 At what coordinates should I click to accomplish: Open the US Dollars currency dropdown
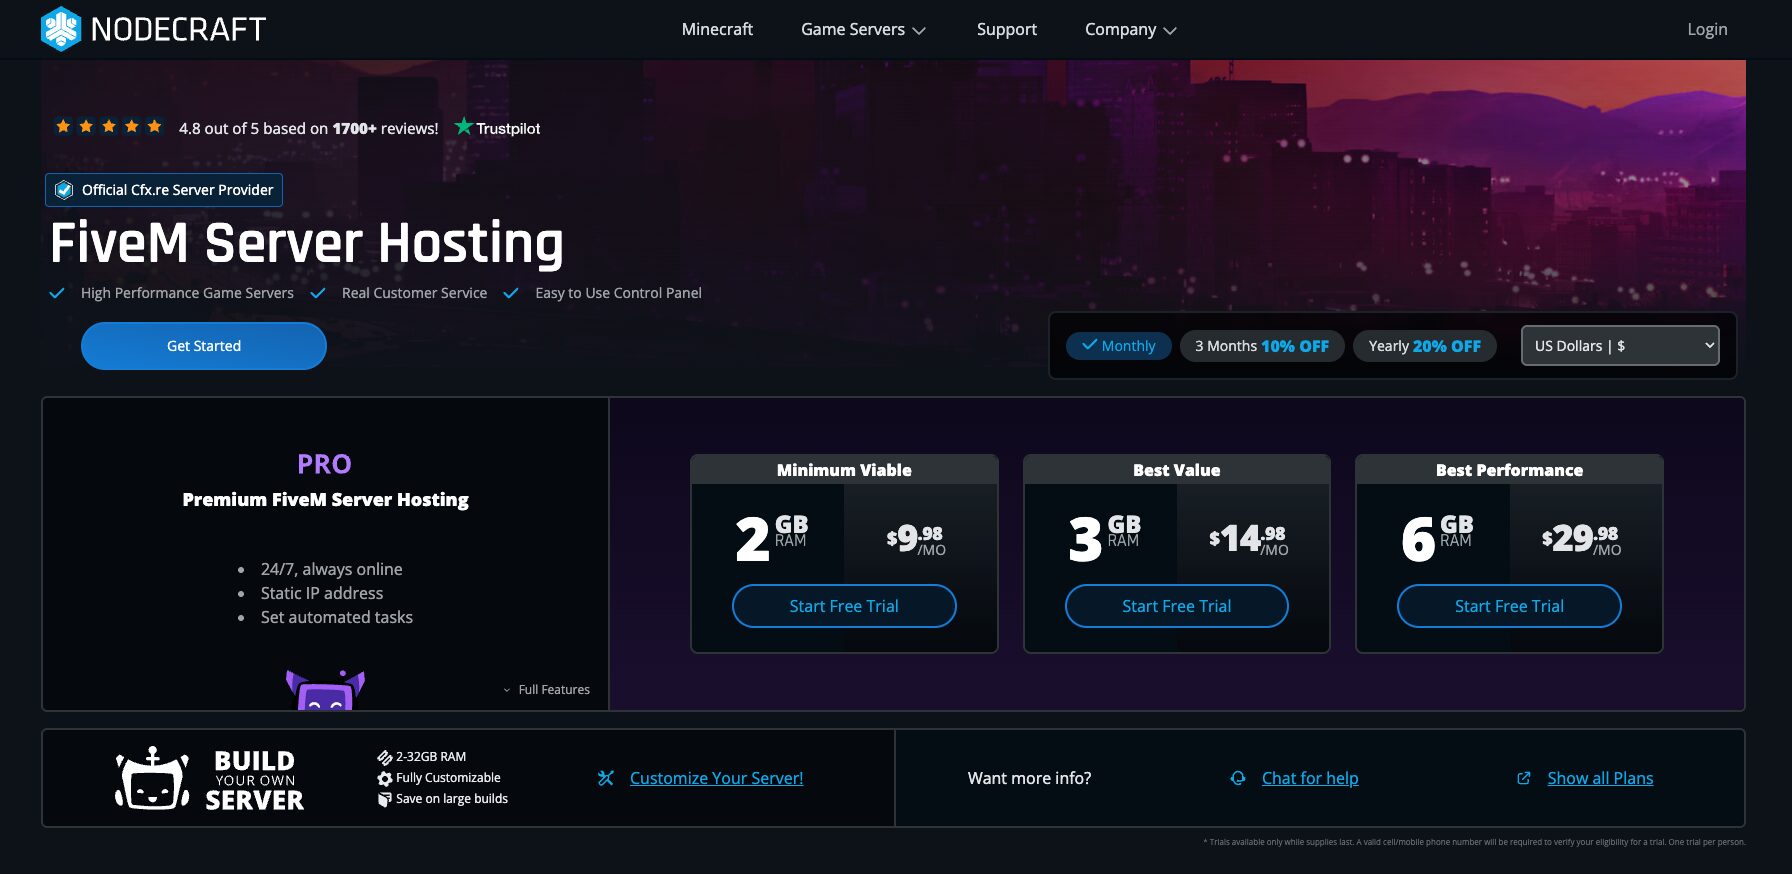[1620, 346]
